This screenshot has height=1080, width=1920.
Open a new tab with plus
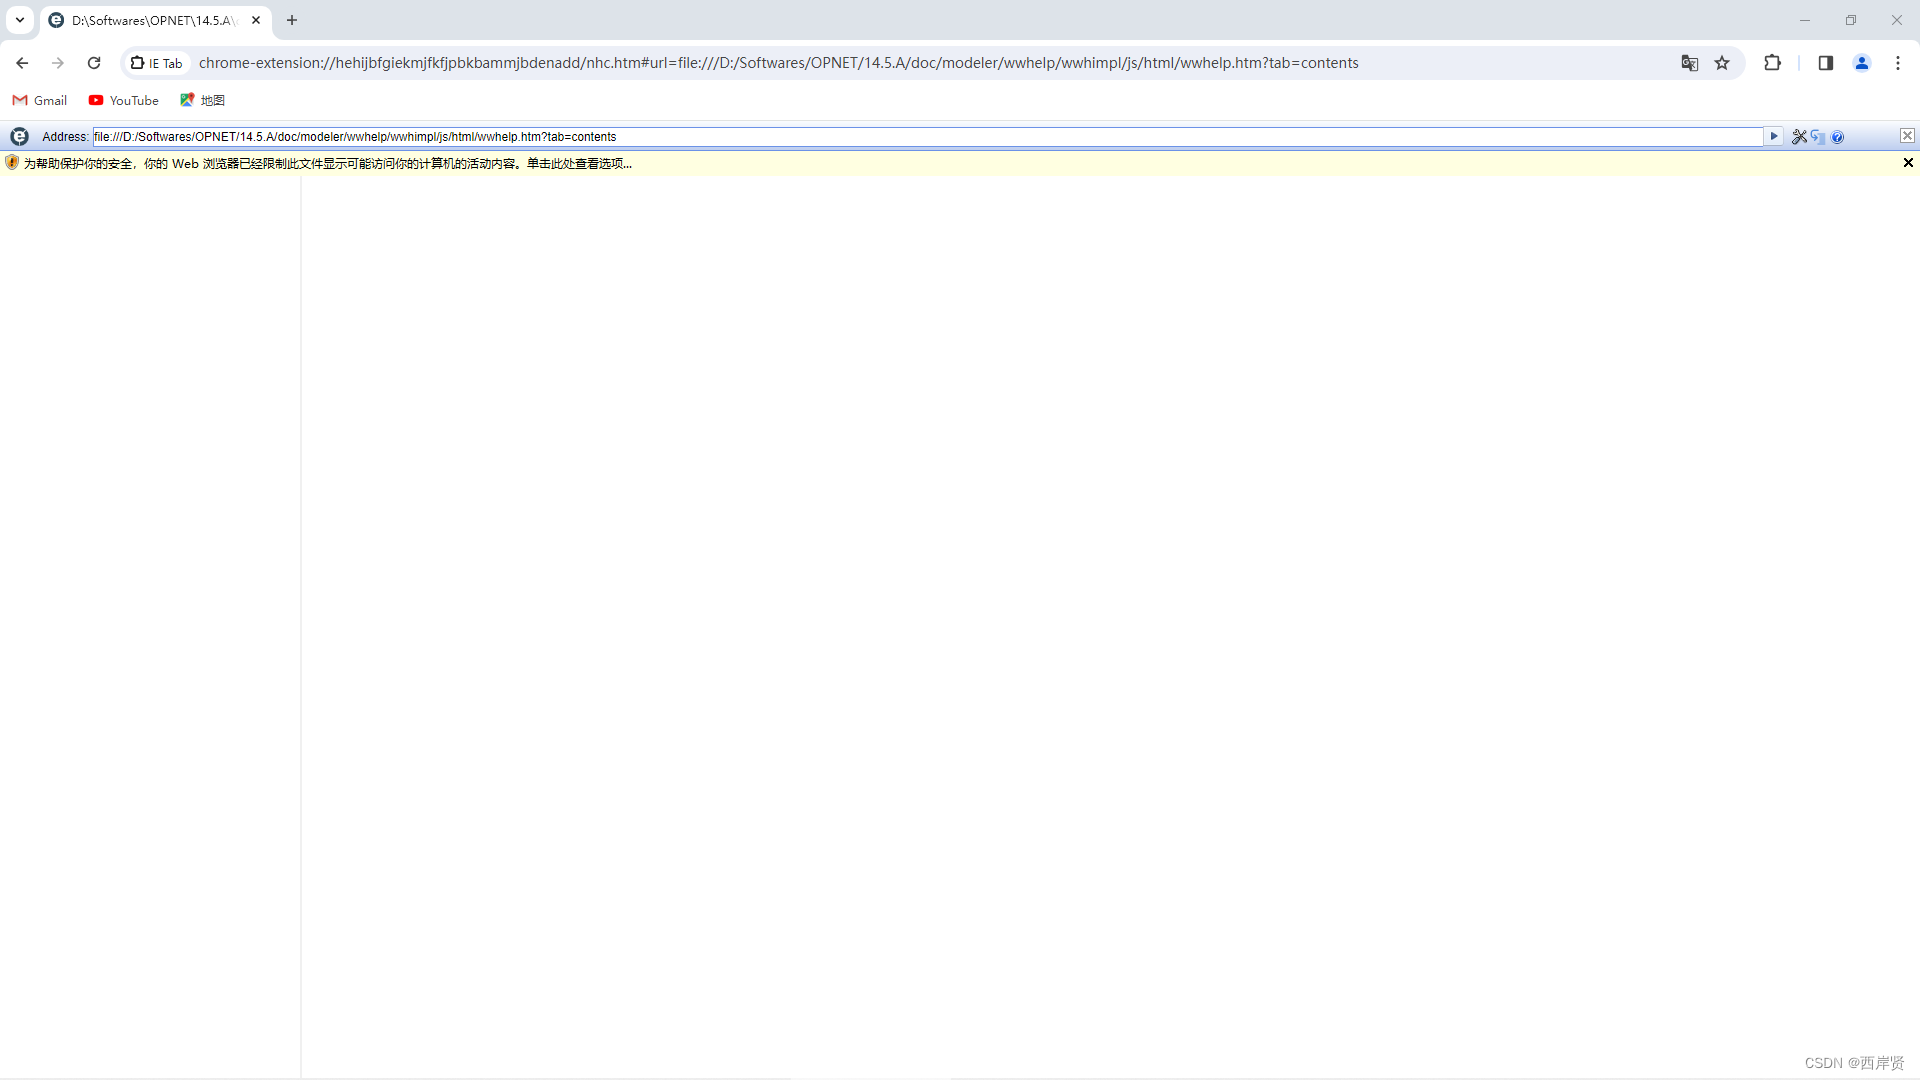click(292, 20)
